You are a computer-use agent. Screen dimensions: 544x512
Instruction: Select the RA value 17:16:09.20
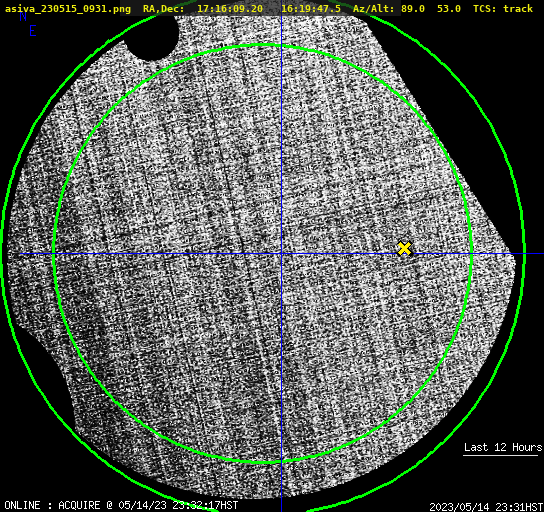click(x=230, y=9)
